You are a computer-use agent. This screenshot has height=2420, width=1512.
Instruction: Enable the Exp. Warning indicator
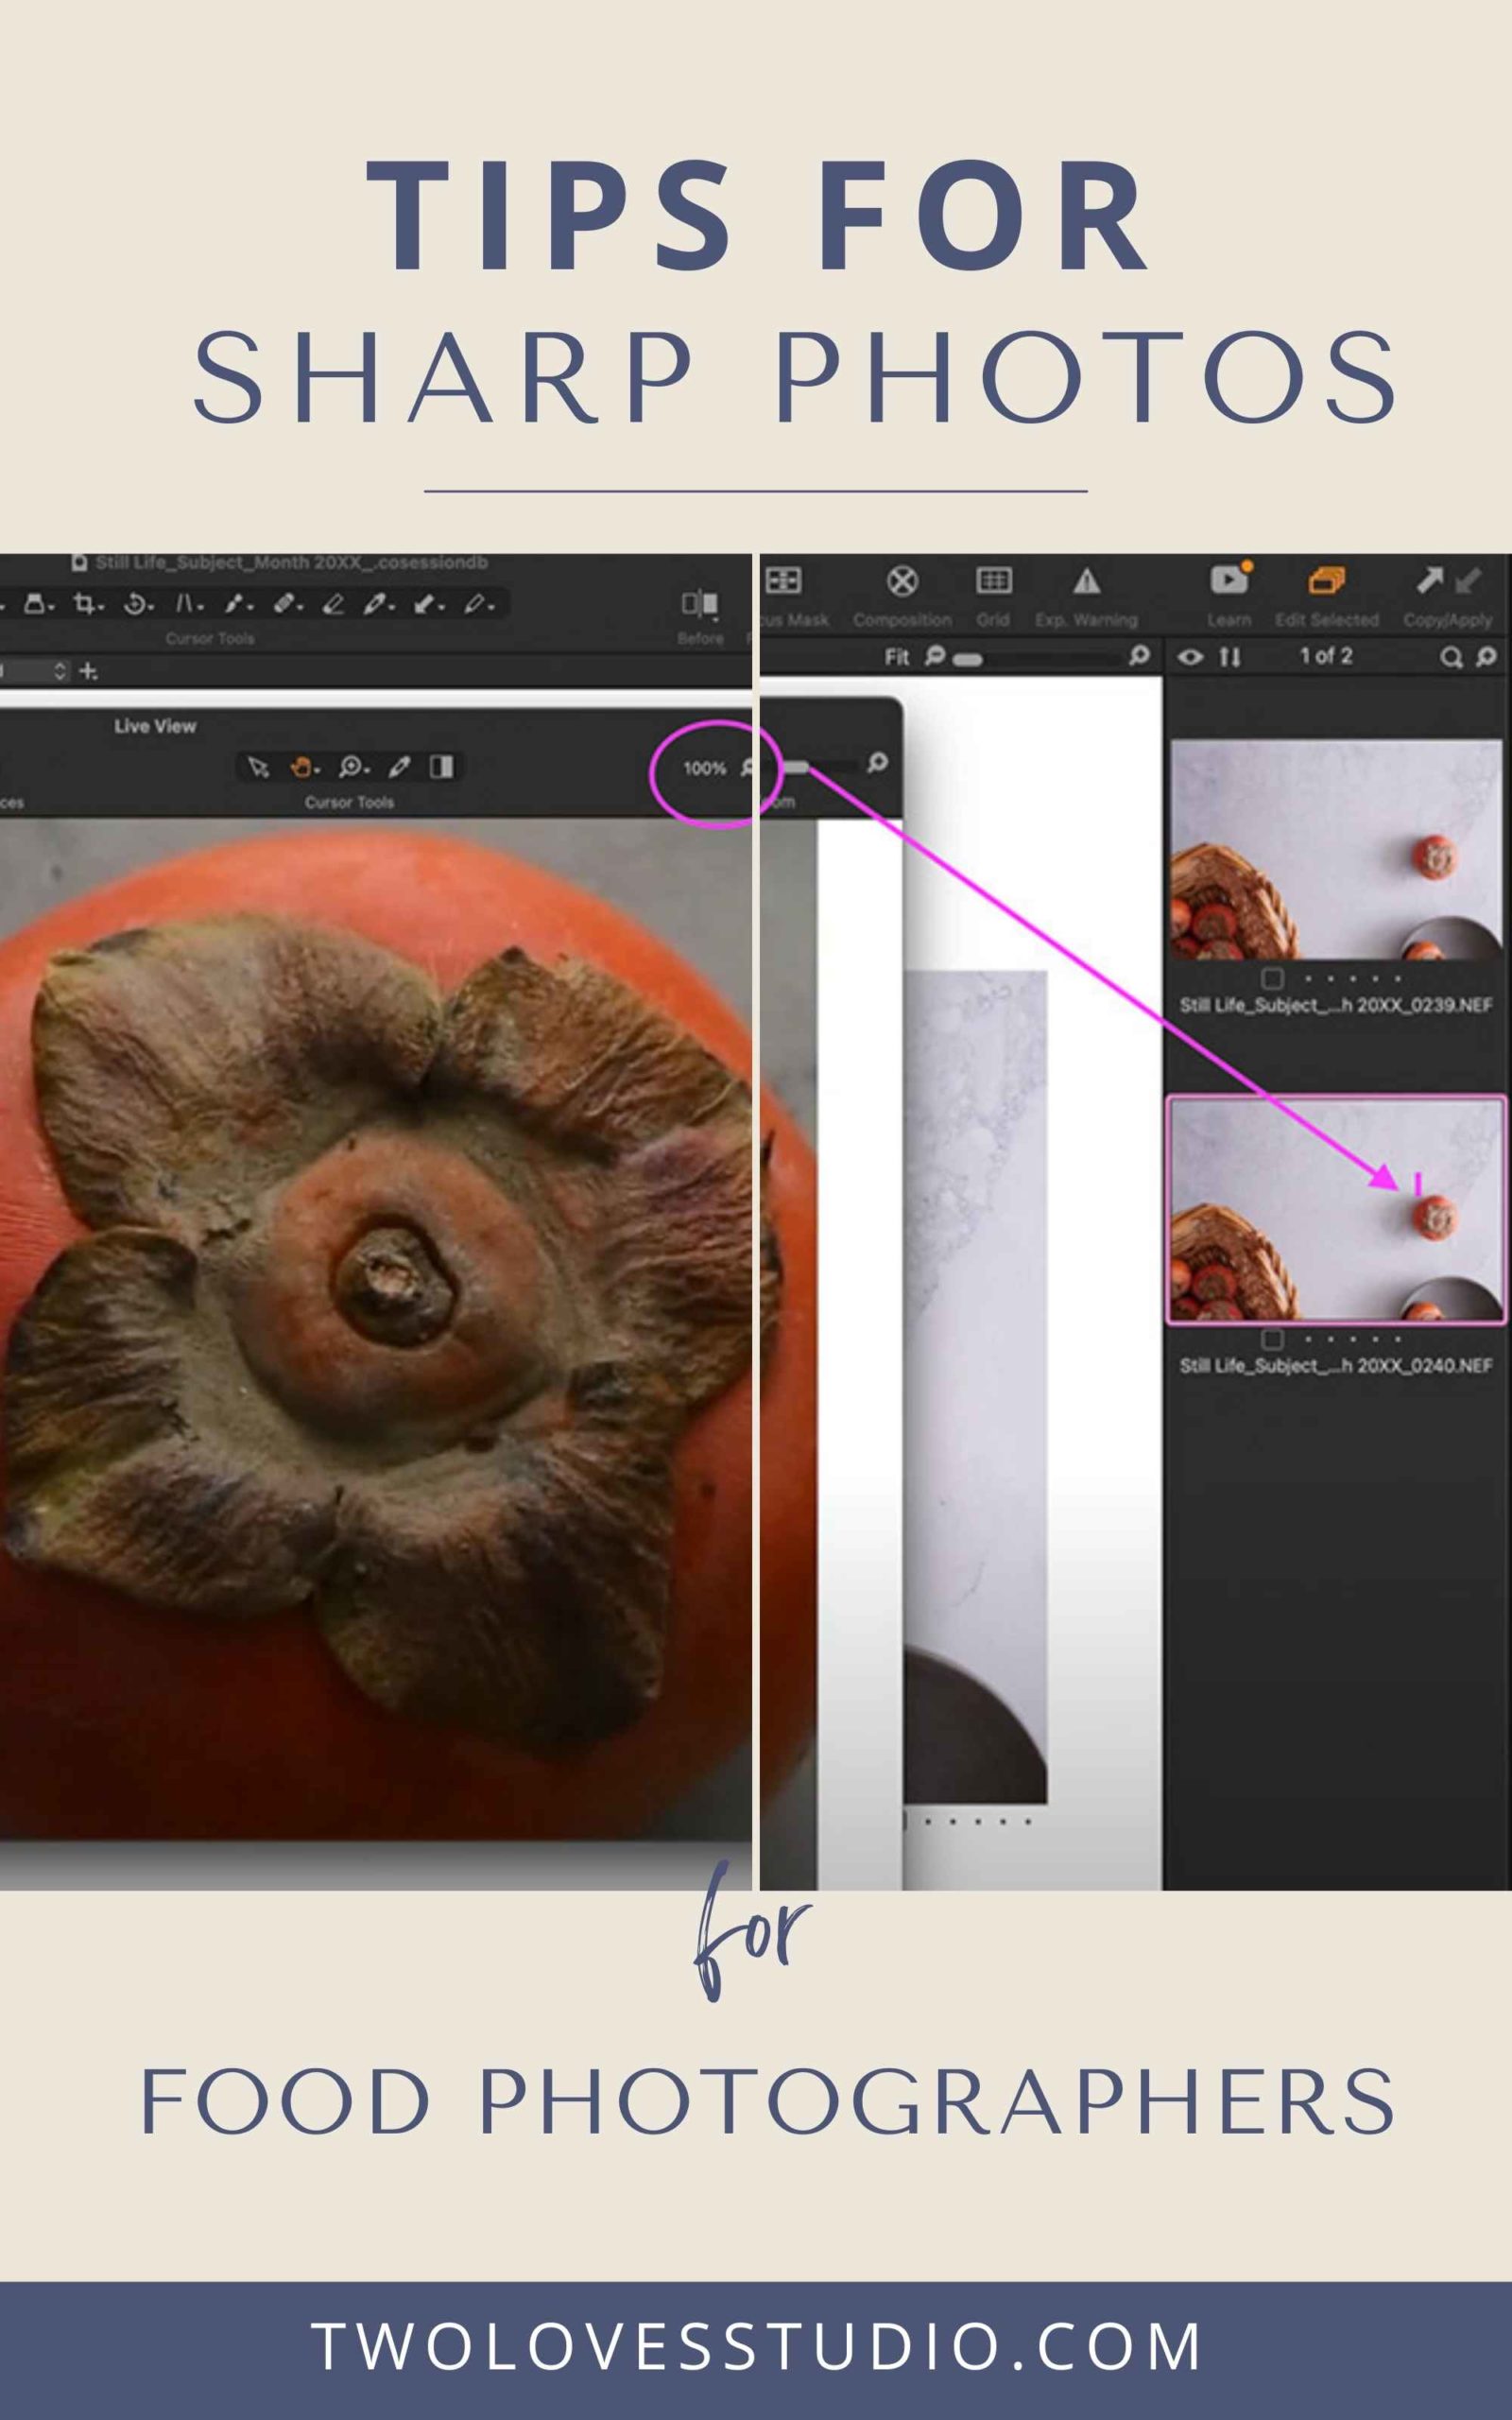1086,582
